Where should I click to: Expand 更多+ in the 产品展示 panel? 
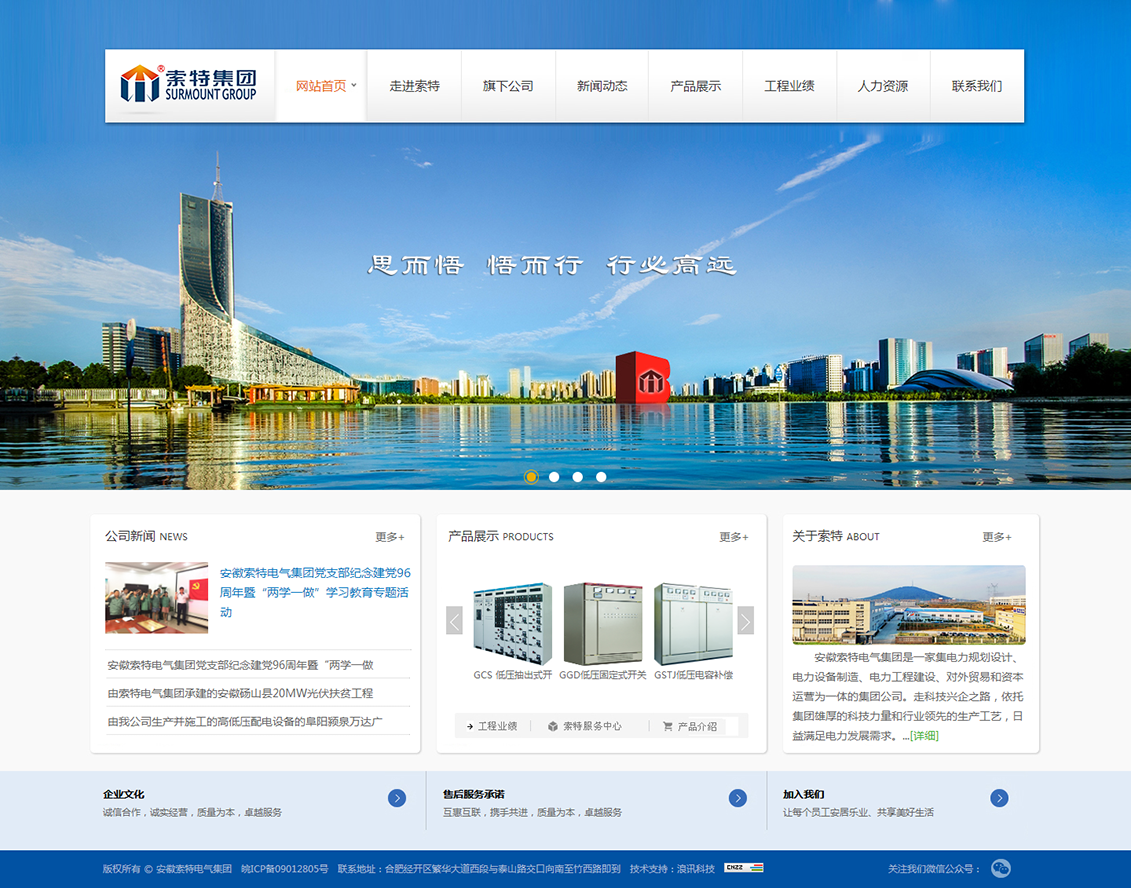734,537
